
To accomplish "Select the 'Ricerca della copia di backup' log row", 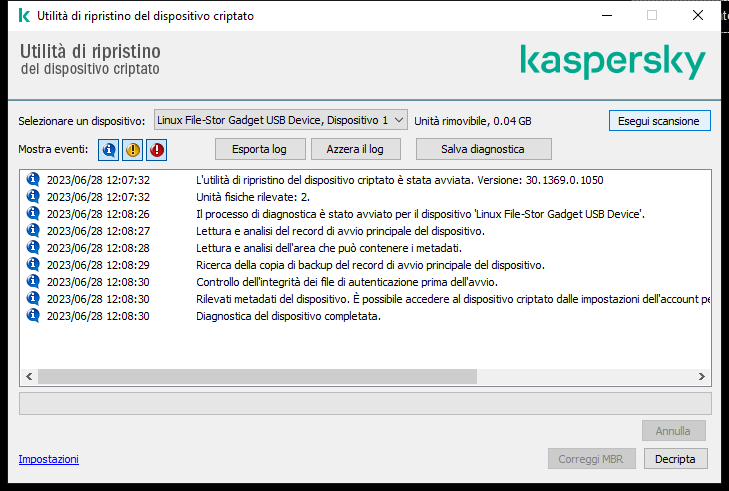I will pos(365,265).
